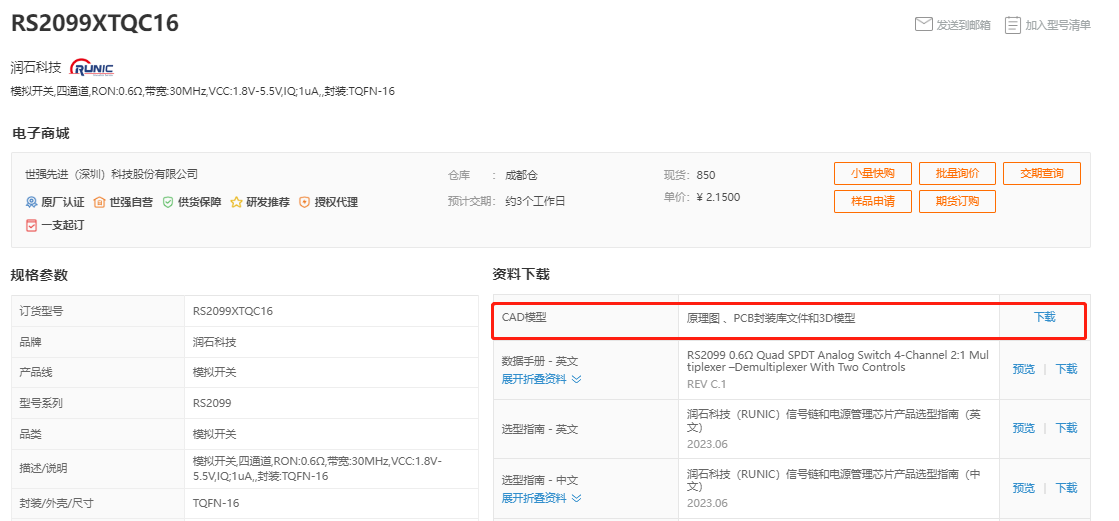Image resolution: width=1119 pixels, height=521 pixels.
Task: Preview the 数据手册 - 英文 datasheet
Action: (x=1023, y=369)
